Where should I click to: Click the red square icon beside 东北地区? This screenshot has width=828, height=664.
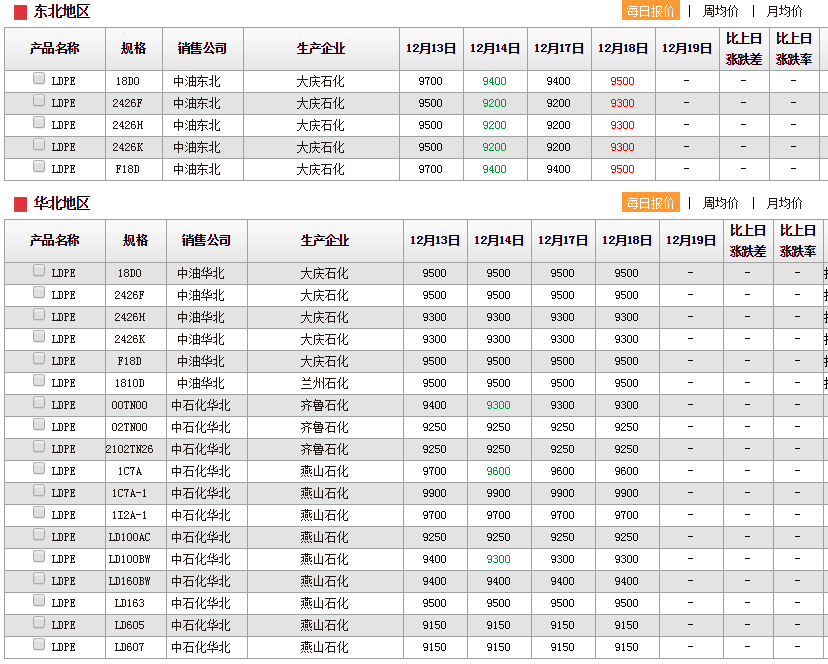point(20,12)
